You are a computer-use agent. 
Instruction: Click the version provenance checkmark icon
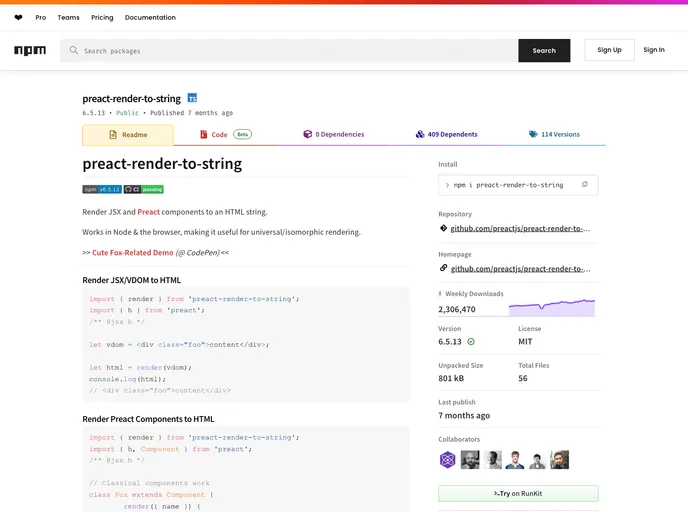(471, 342)
